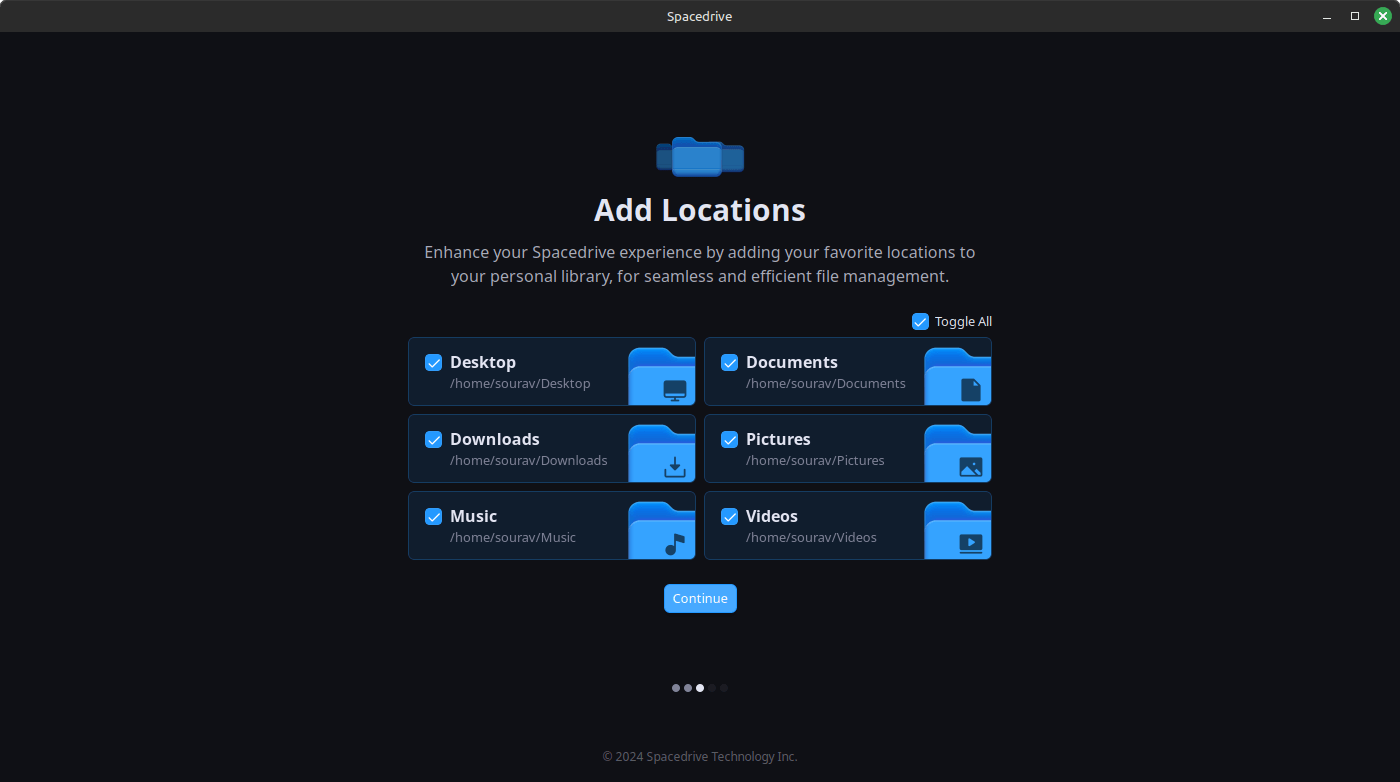Click the last pagination dot below Continue
Viewport: 1400px width, 782px height.
point(724,688)
